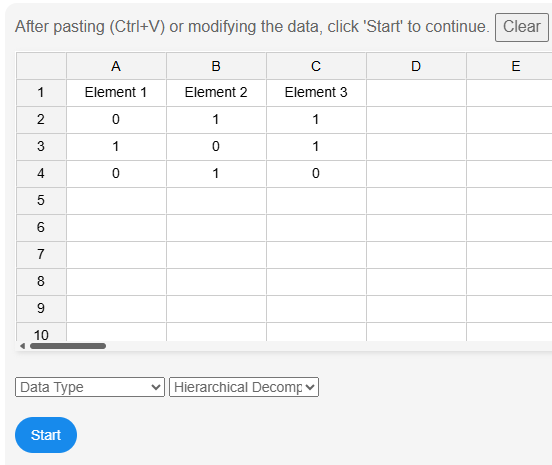Expand the Hierarchical Decomposition dropdown

pos(244,387)
